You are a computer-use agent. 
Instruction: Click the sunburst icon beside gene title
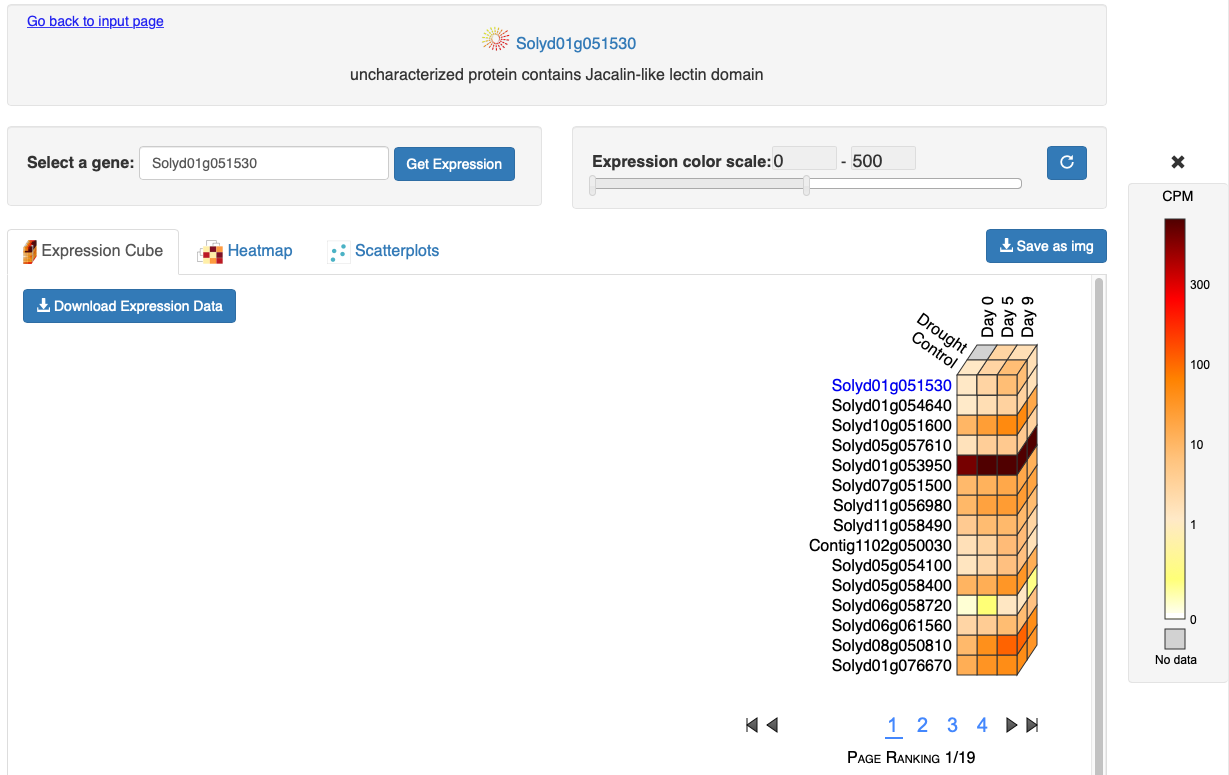[x=496, y=40]
